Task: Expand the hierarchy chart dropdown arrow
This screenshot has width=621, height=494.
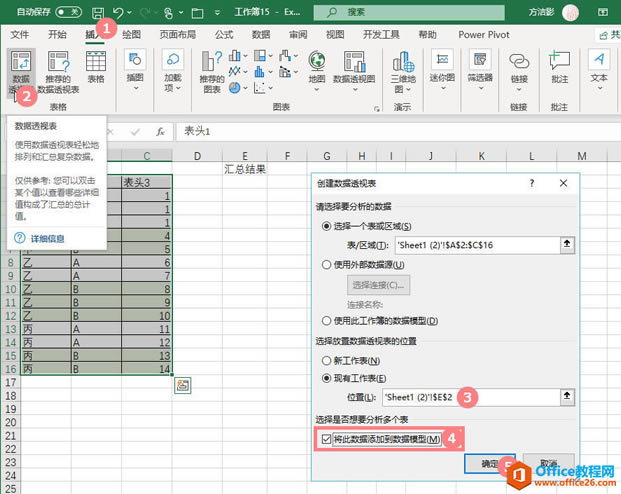Action: coord(271,56)
